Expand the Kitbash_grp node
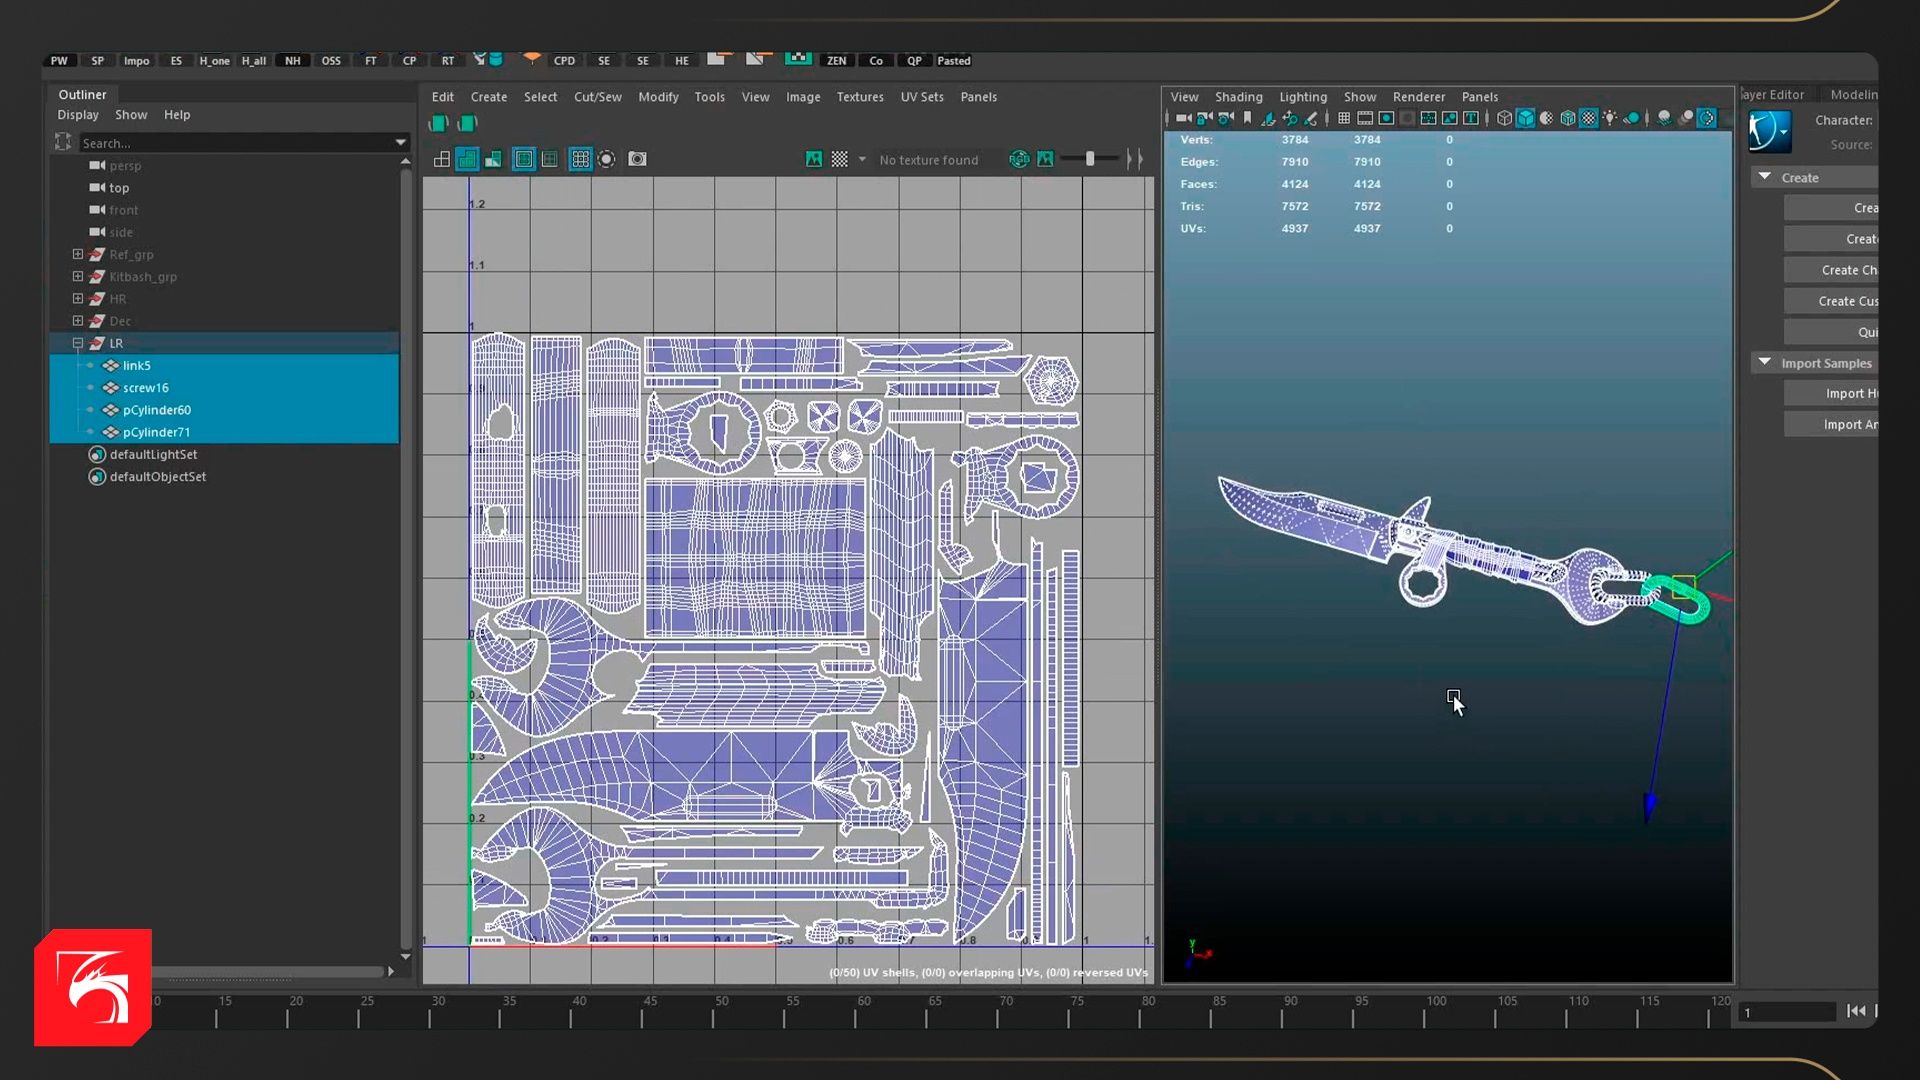 tap(78, 277)
